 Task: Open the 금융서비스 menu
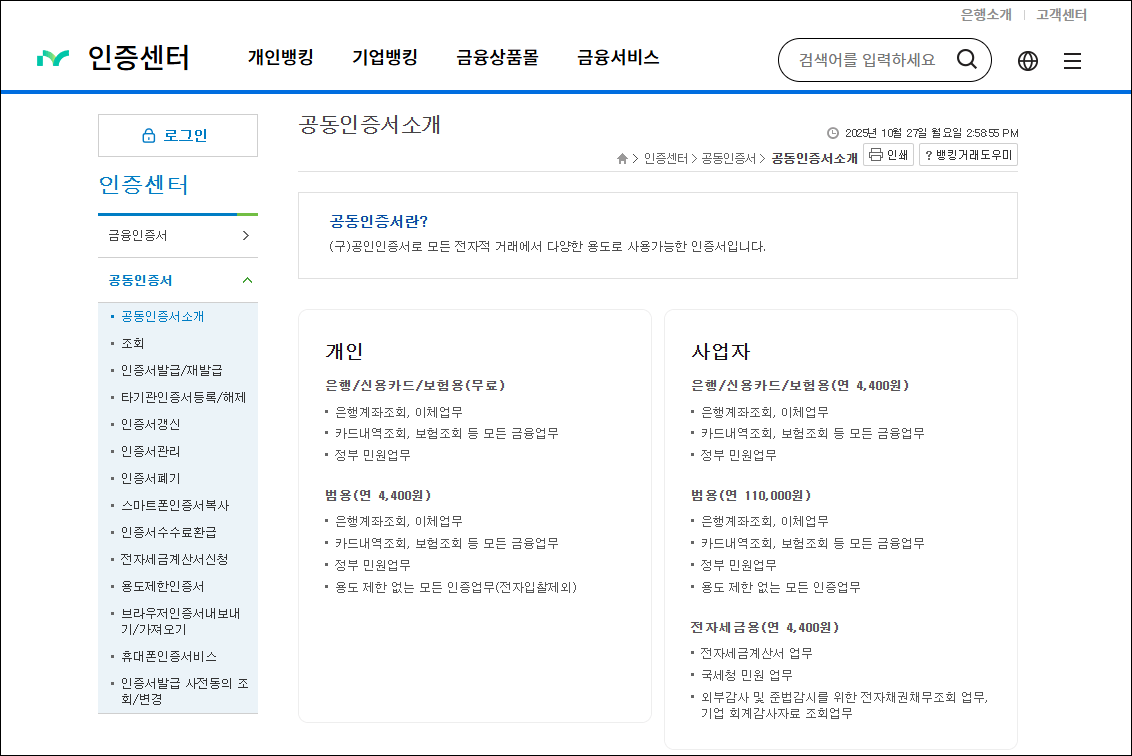pos(617,57)
